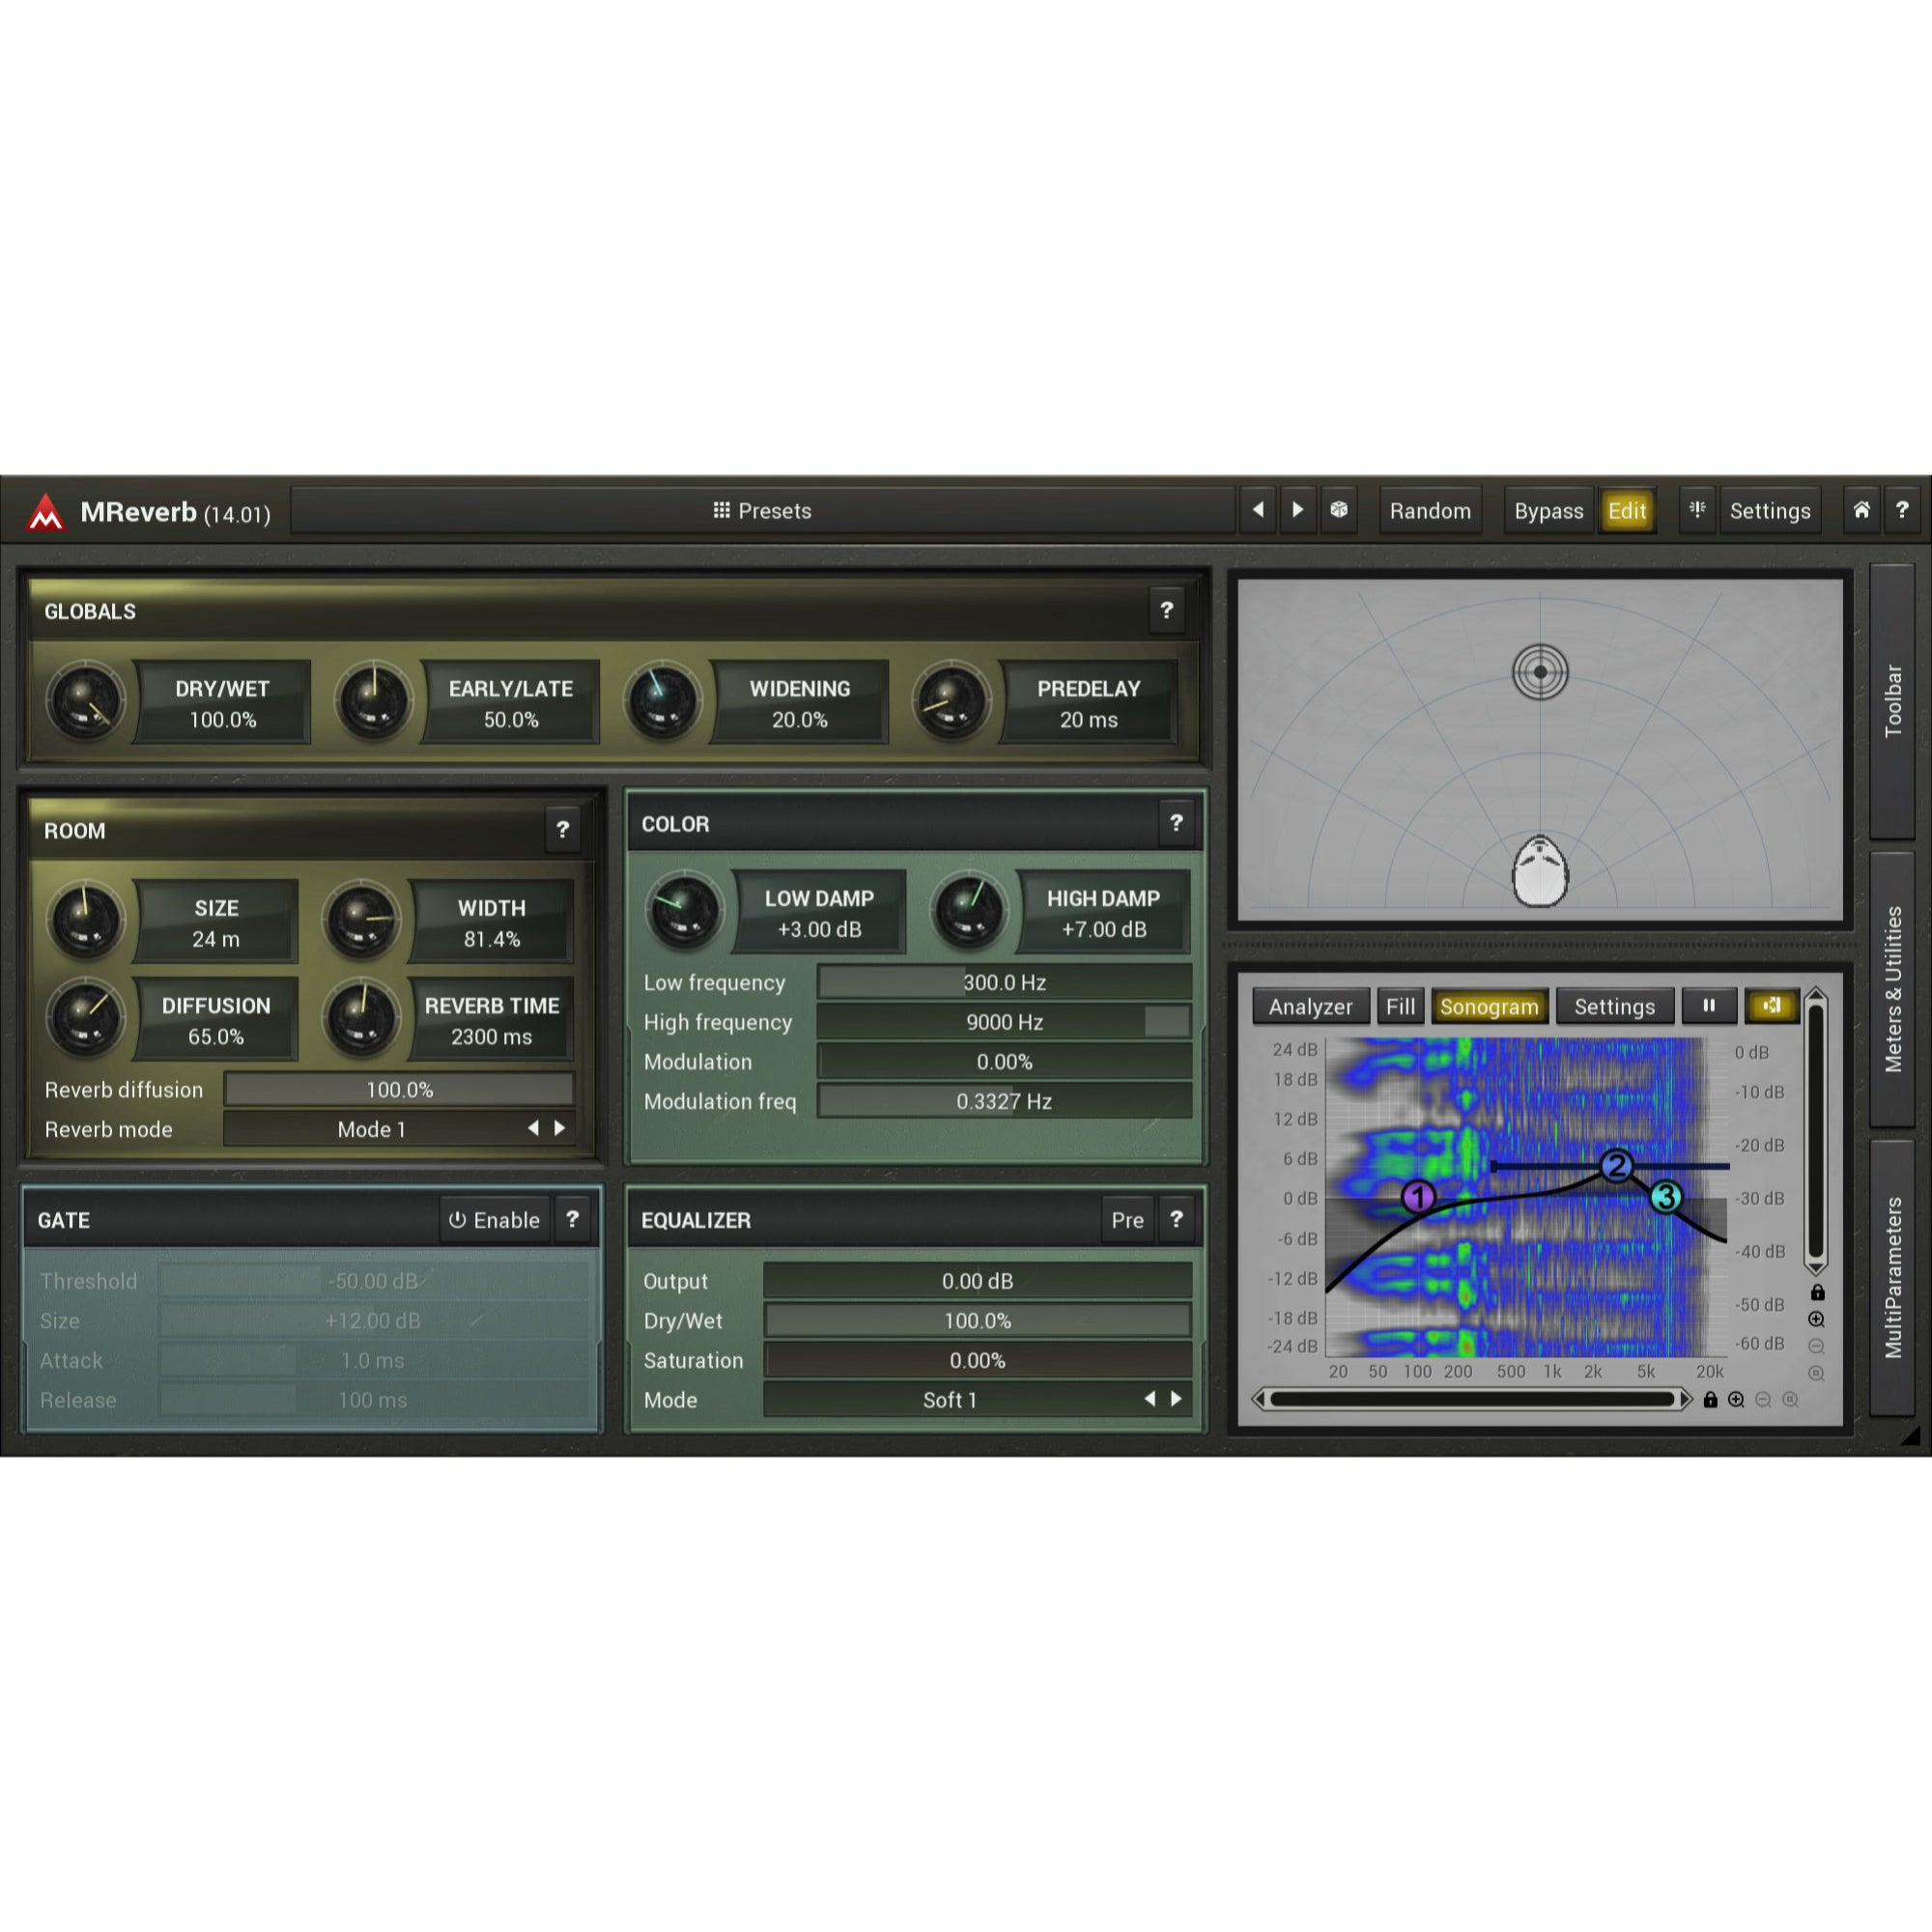Load the previous preset with the left arrow

1258,510
